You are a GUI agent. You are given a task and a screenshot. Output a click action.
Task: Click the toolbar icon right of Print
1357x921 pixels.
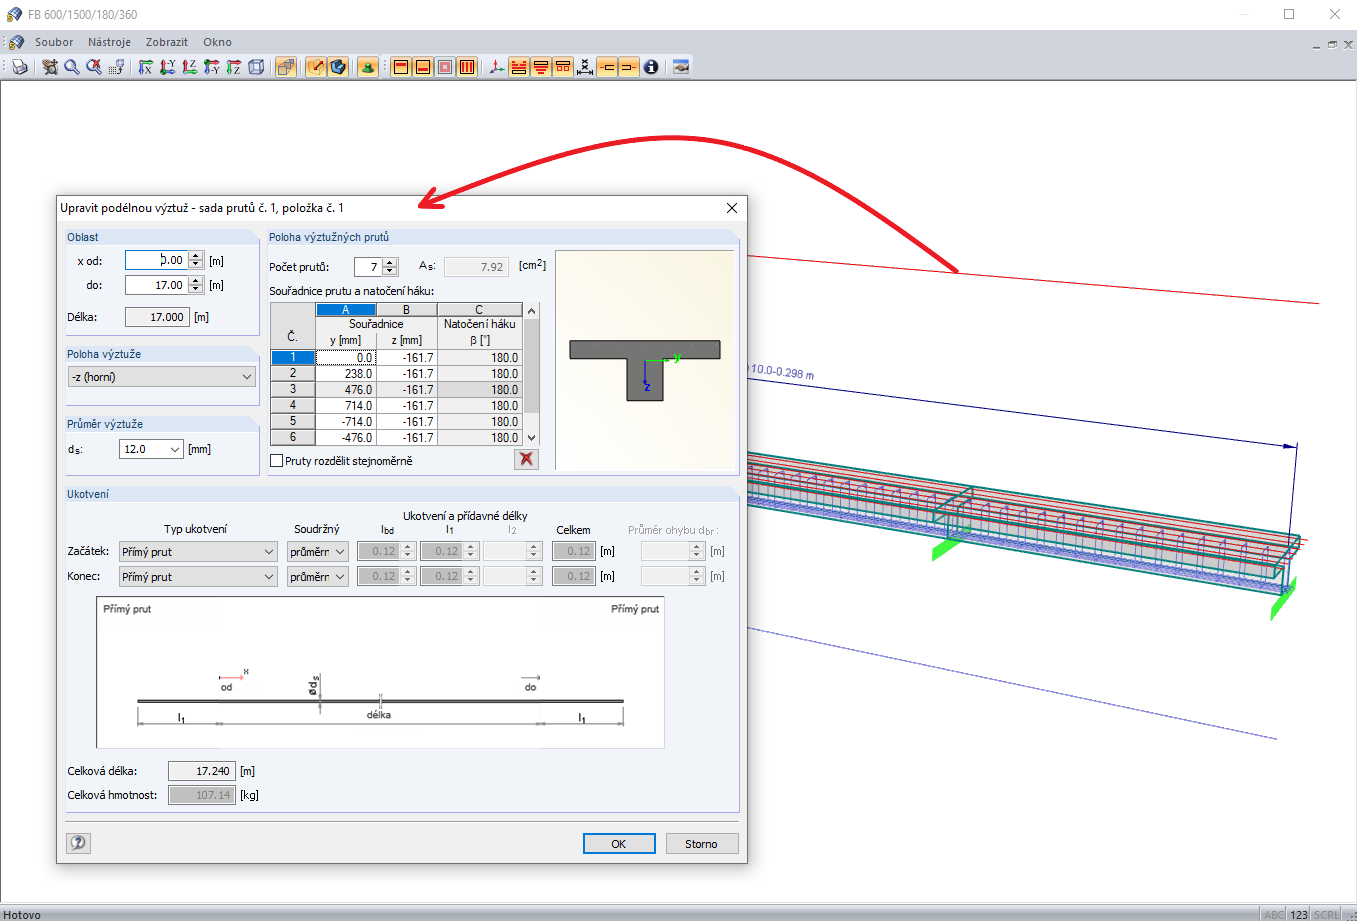tap(50, 67)
